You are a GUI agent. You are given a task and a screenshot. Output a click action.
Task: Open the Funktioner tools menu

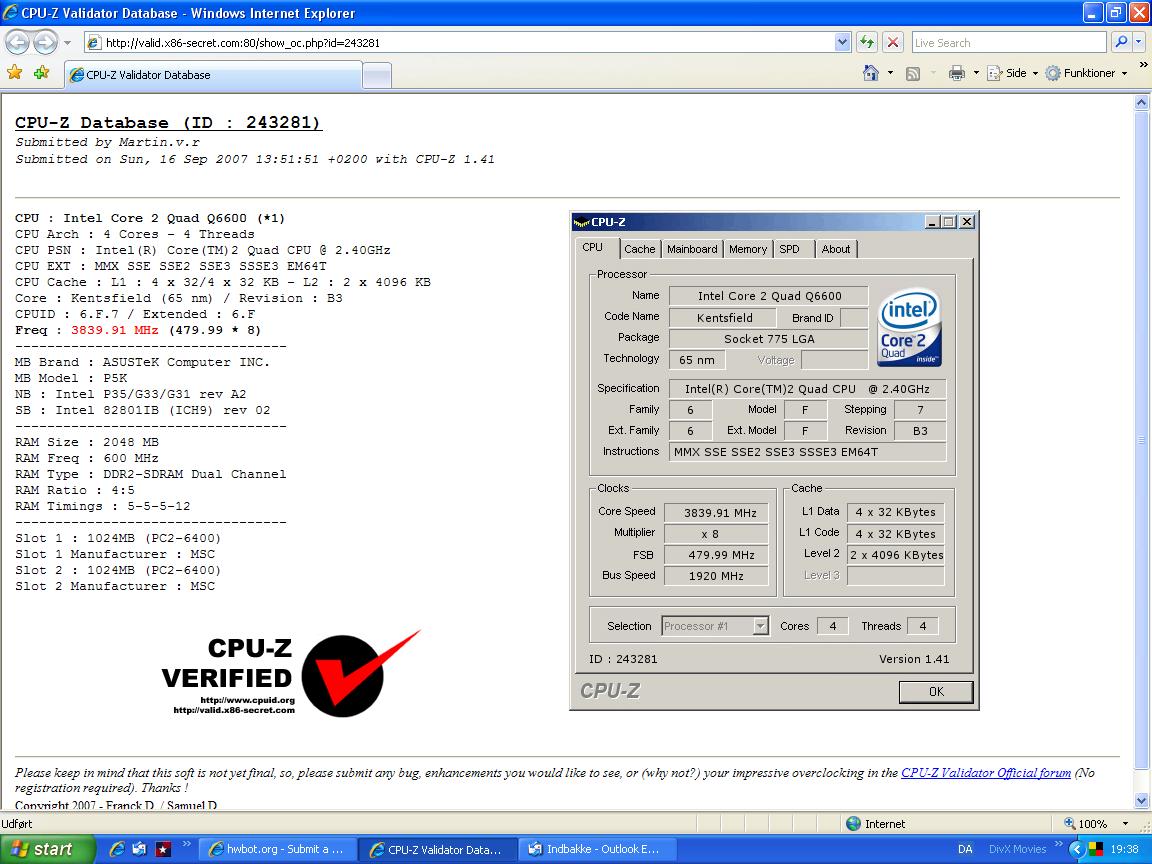1086,73
